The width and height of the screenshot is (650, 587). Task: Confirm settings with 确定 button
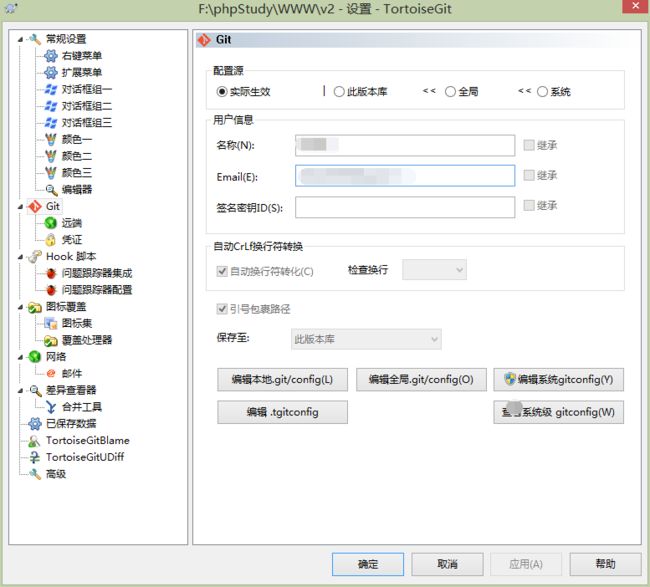(368, 564)
